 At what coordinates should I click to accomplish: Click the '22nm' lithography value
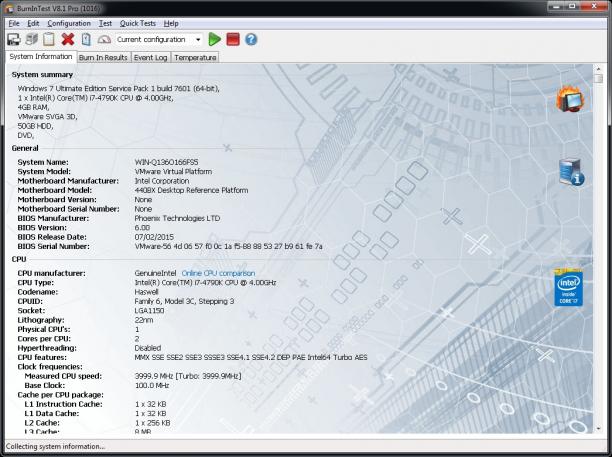point(144,320)
